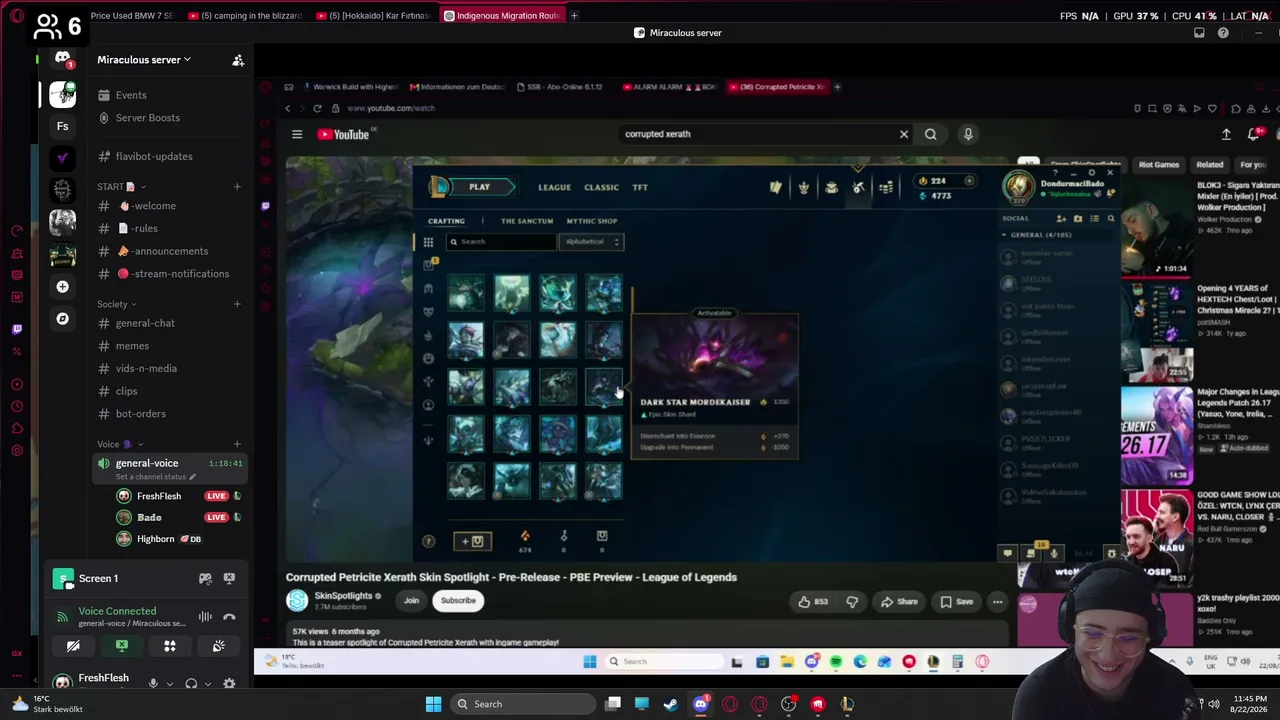This screenshot has height=720, width=1280.
Task: Toggle screen share in voice panel
Action: pyautogui.click(x=122, y=646)
